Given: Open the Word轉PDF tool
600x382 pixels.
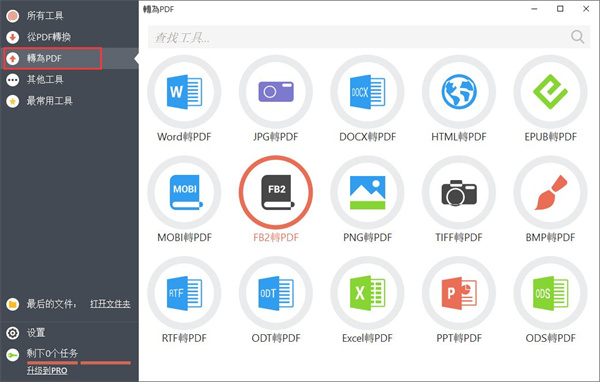Looking at the screenshot, I should [184, 92].
